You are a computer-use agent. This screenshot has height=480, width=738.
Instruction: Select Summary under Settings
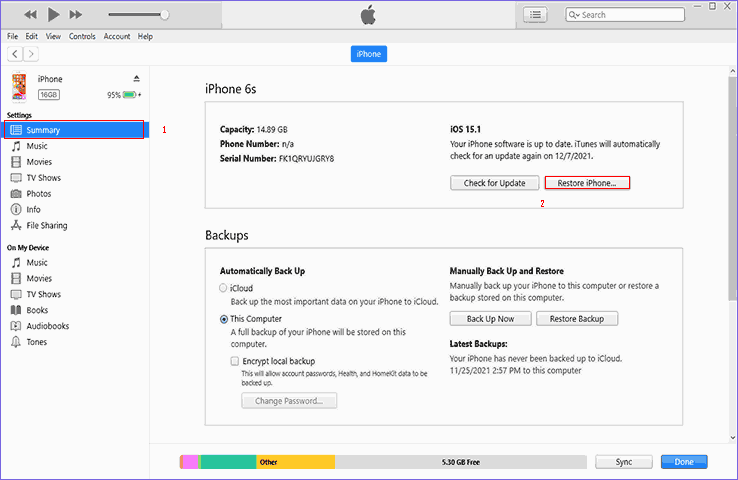click(74, 130)
